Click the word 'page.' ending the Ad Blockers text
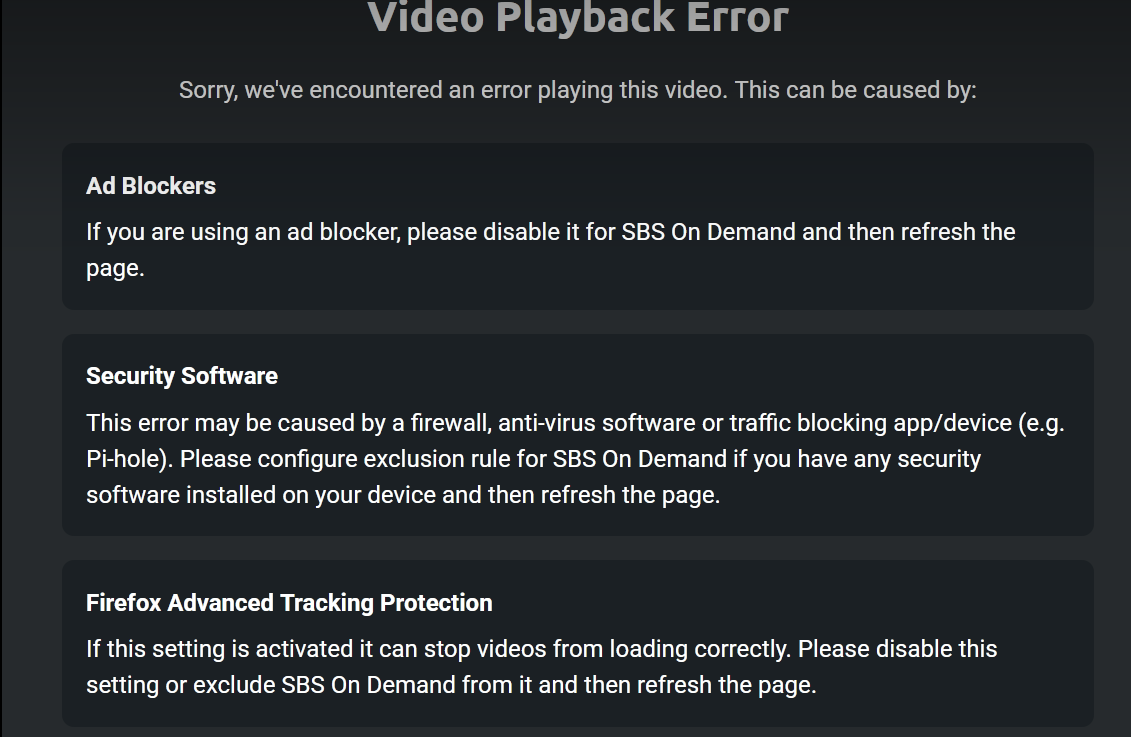The image size is (1131, 737). click(115, 268)
